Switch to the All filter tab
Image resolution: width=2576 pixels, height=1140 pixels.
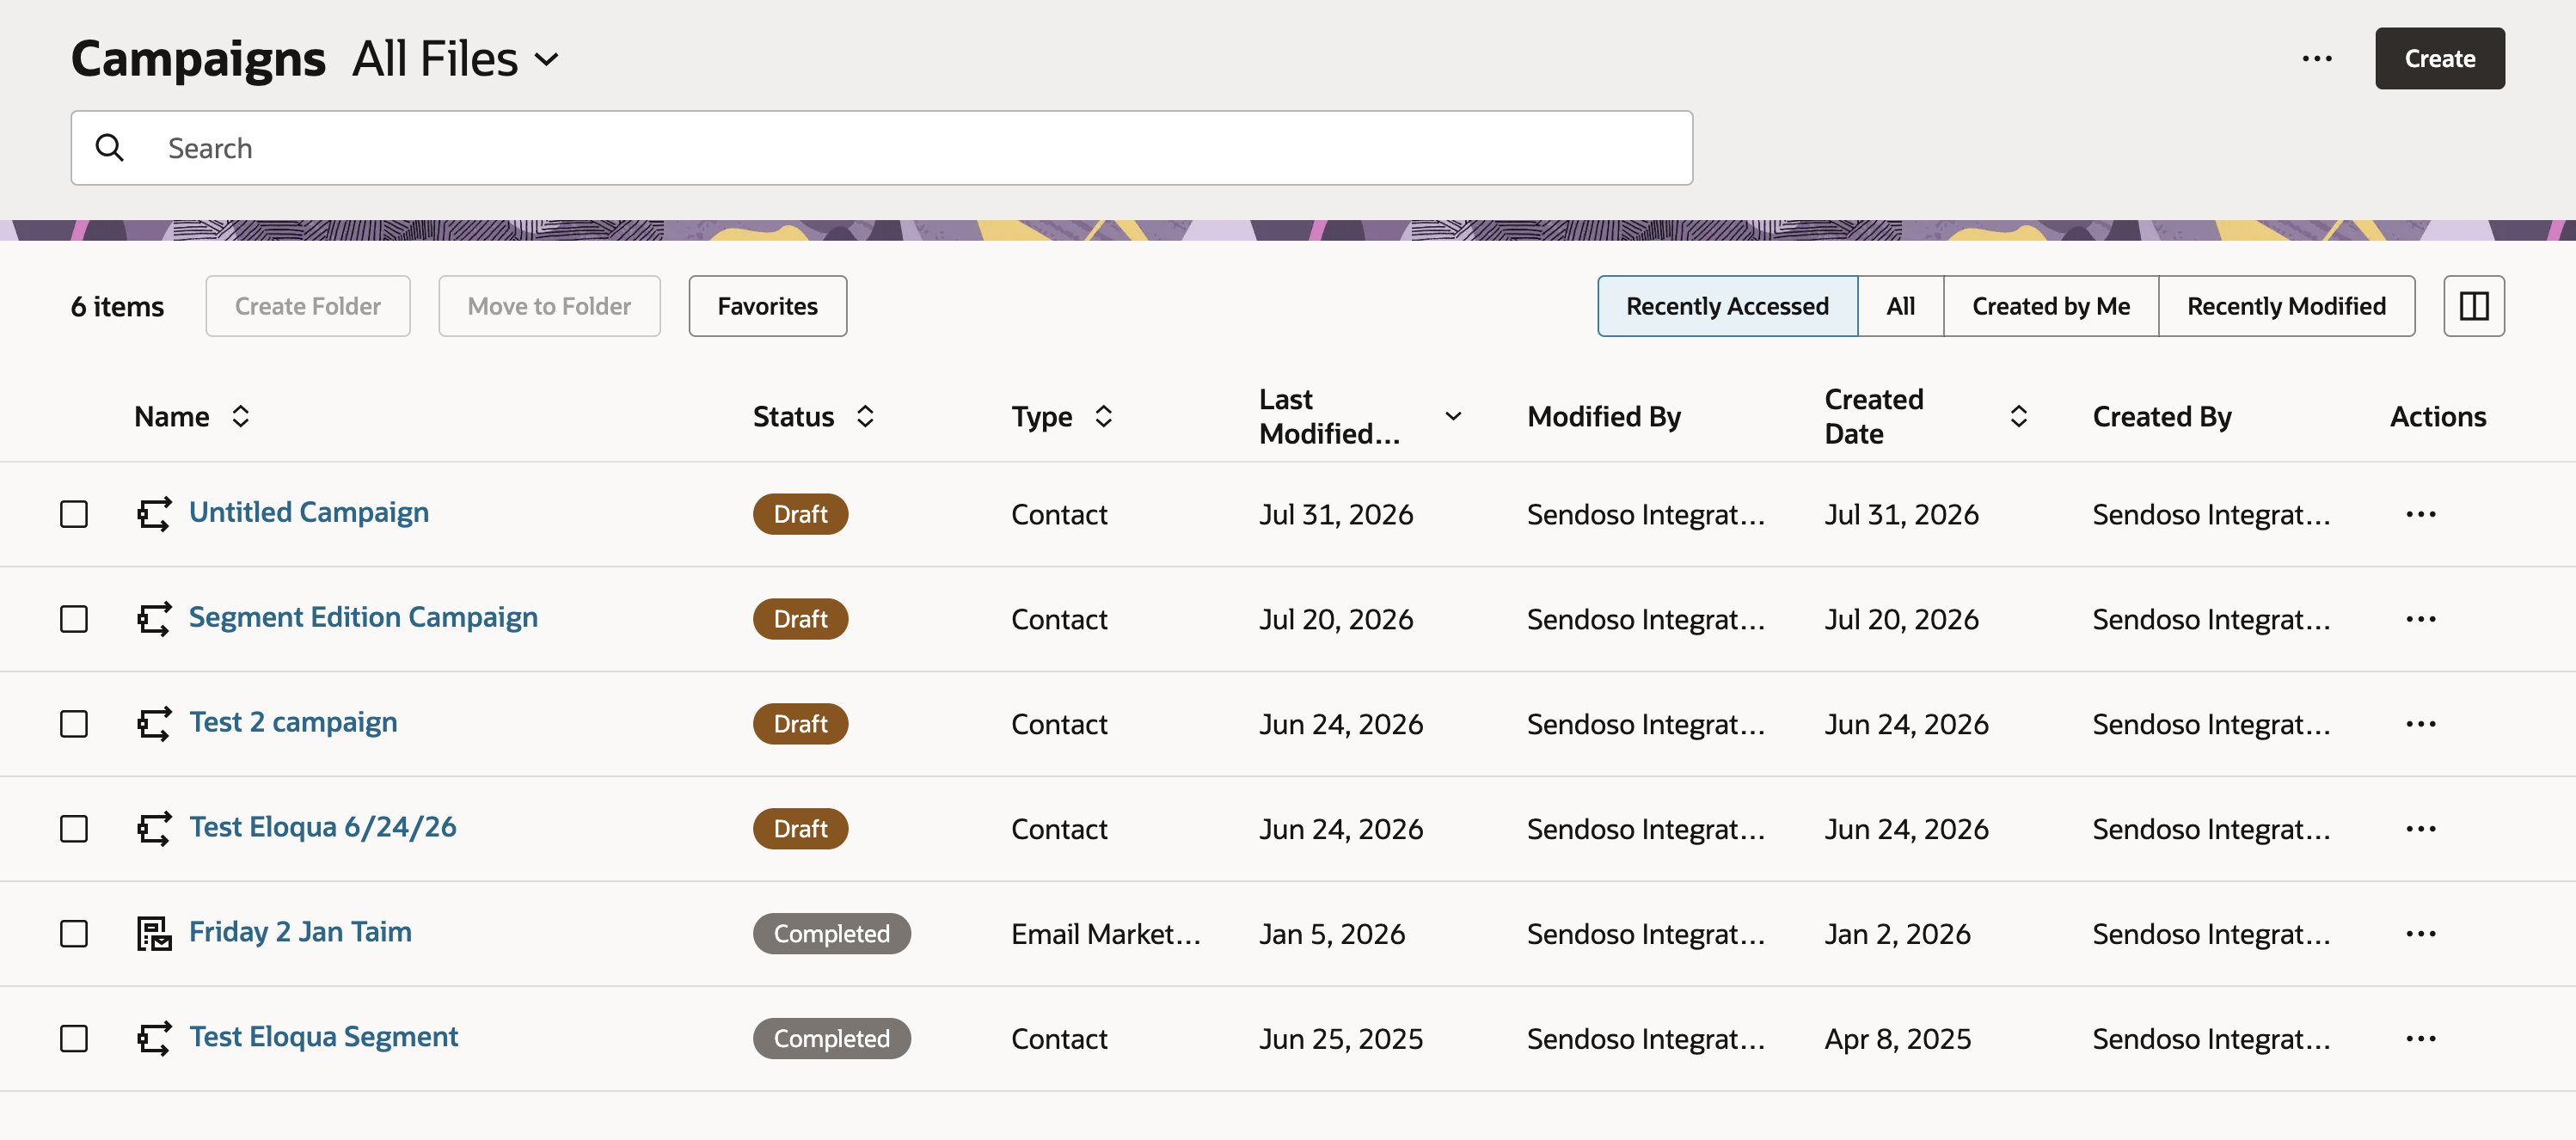pyautogui.click(x=1900, y=306)
